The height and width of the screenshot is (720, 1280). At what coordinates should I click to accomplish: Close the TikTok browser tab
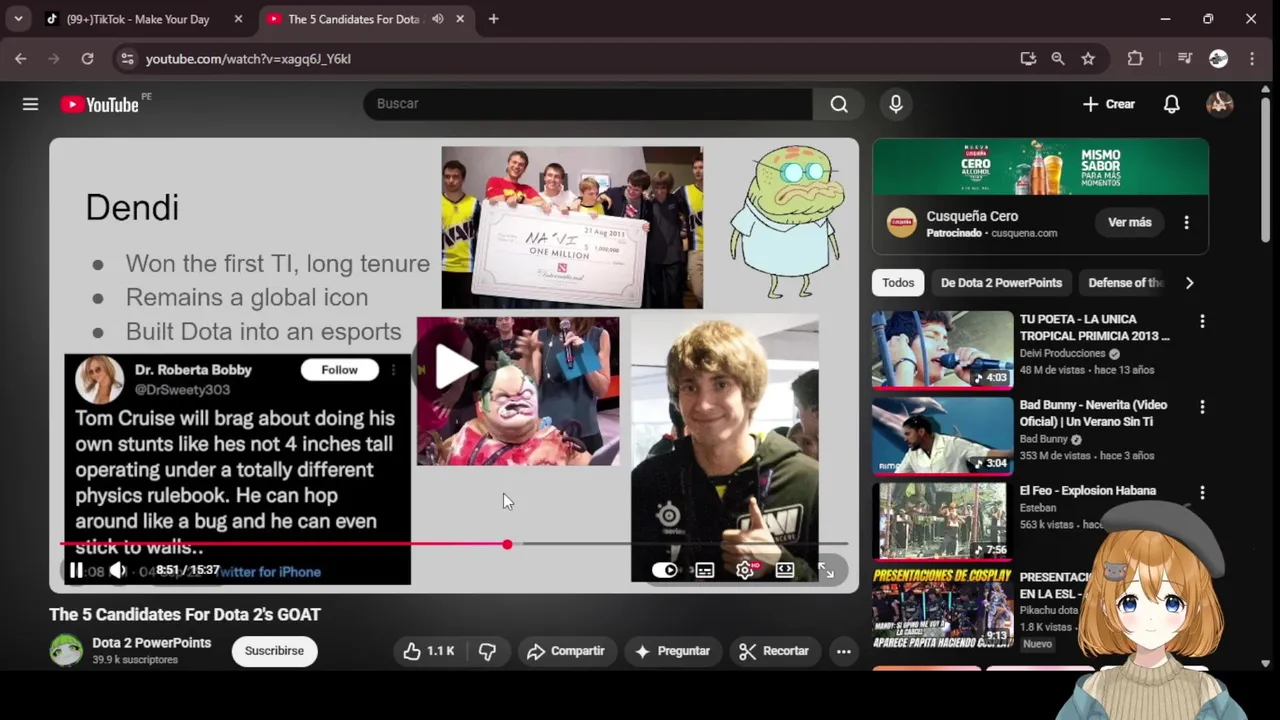(238, 19)
